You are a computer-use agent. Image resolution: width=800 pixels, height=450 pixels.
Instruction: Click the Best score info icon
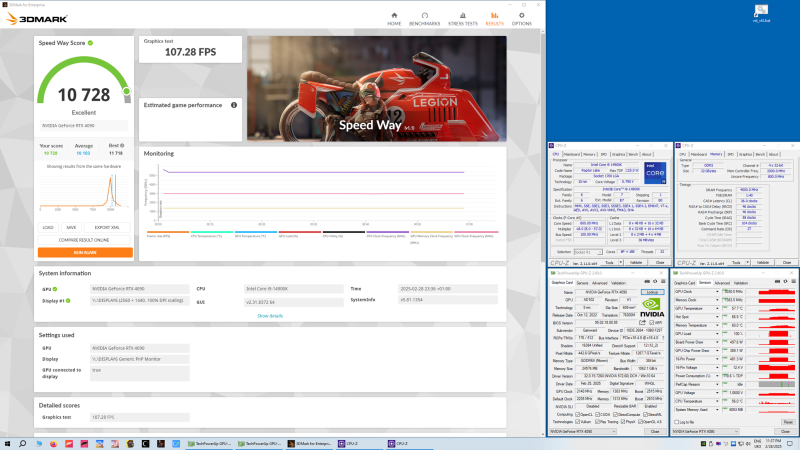click(x=122, y=145)
